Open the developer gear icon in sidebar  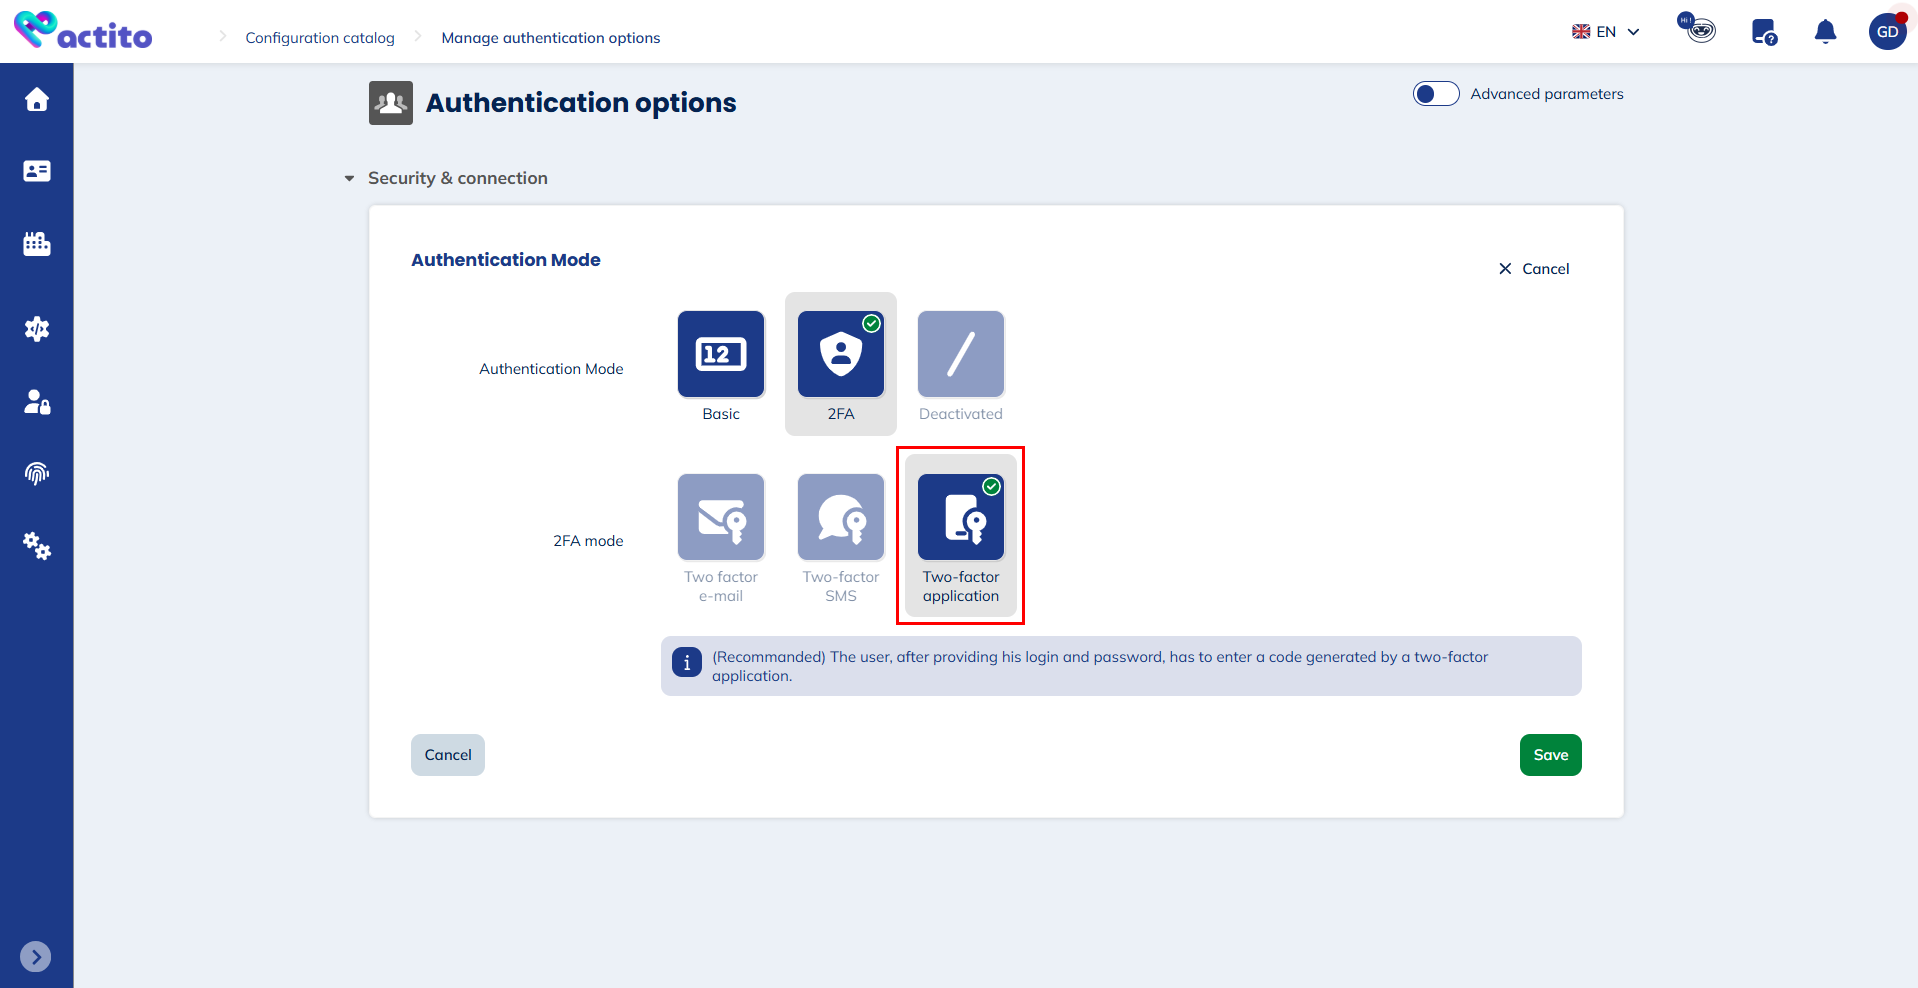point(36,328)
